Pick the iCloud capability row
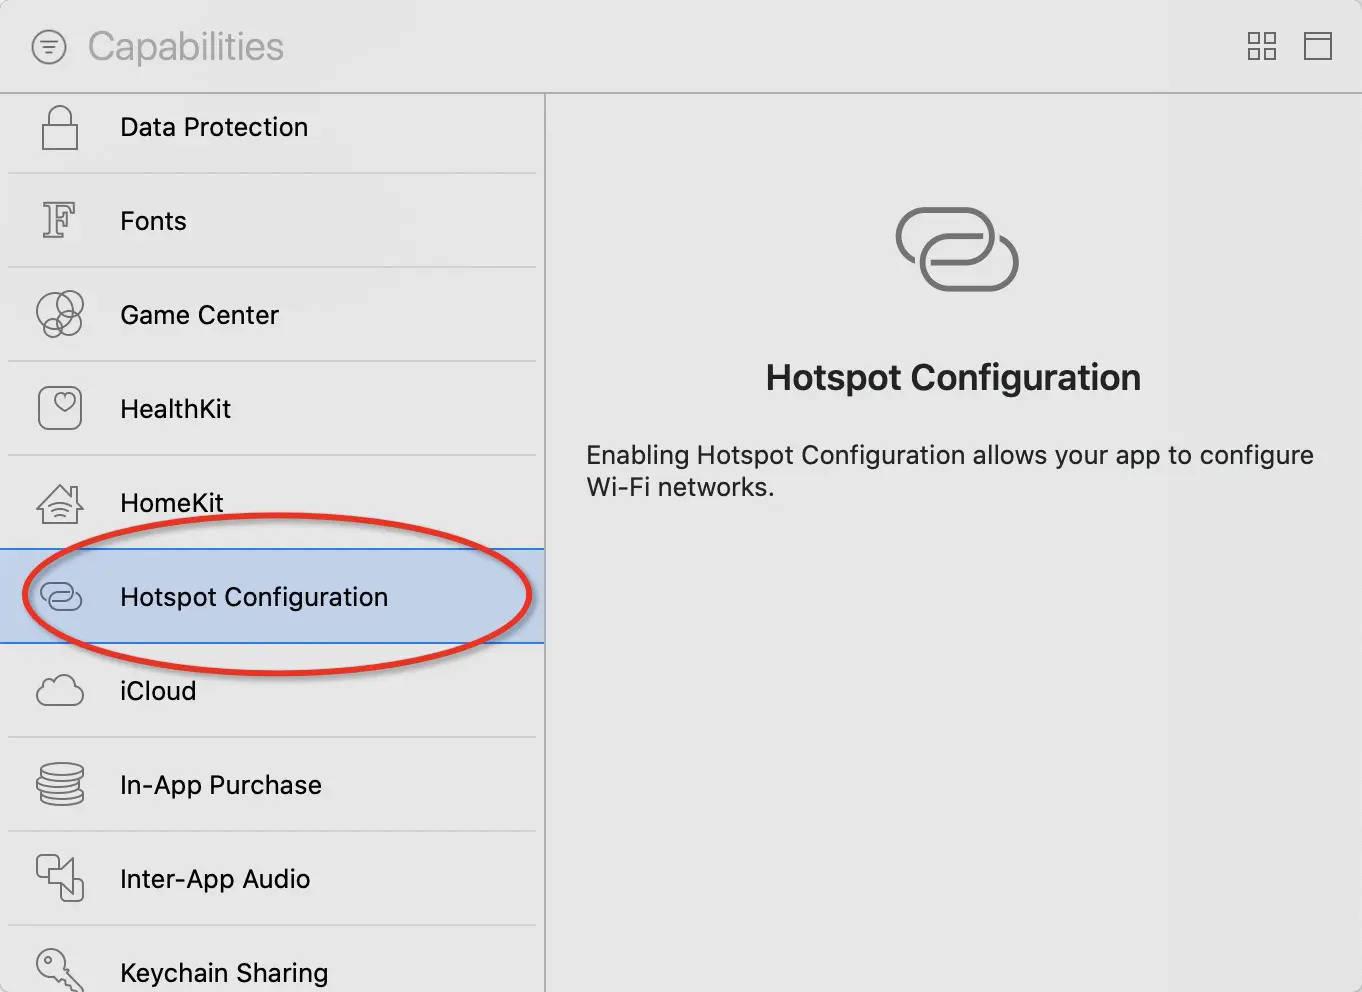1362x992 pixels. (x=158, y=691)
